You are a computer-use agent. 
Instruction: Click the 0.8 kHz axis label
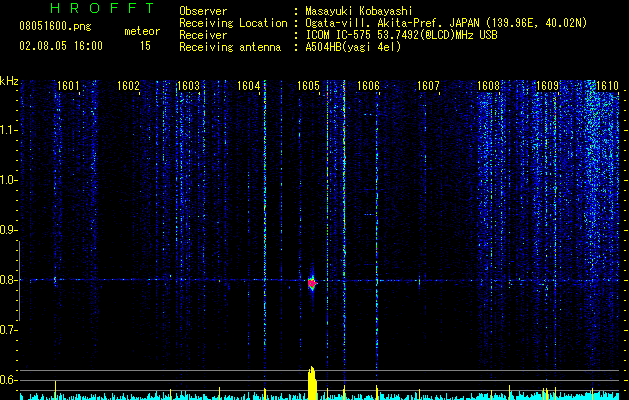(x=8, y=280)
